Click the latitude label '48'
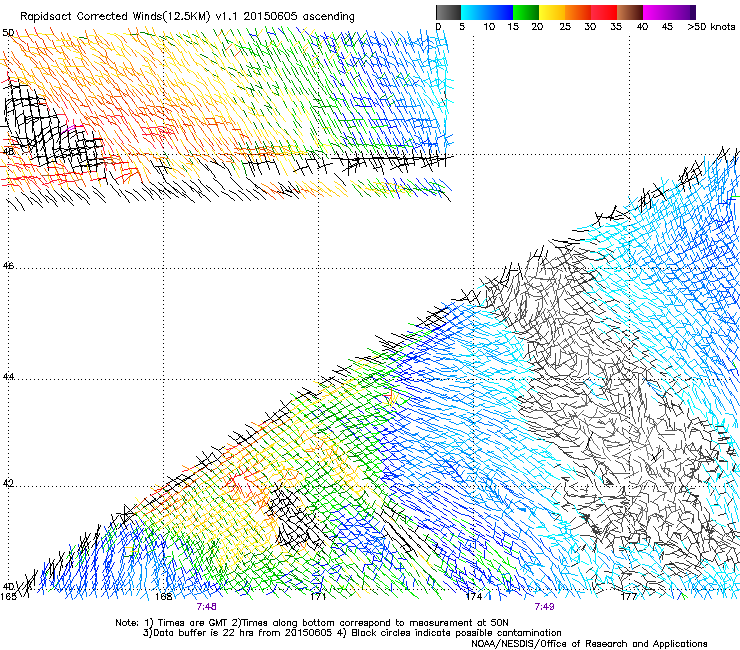Image resolution: width=740 pixels, height=650 pixels. pos(8,152)
